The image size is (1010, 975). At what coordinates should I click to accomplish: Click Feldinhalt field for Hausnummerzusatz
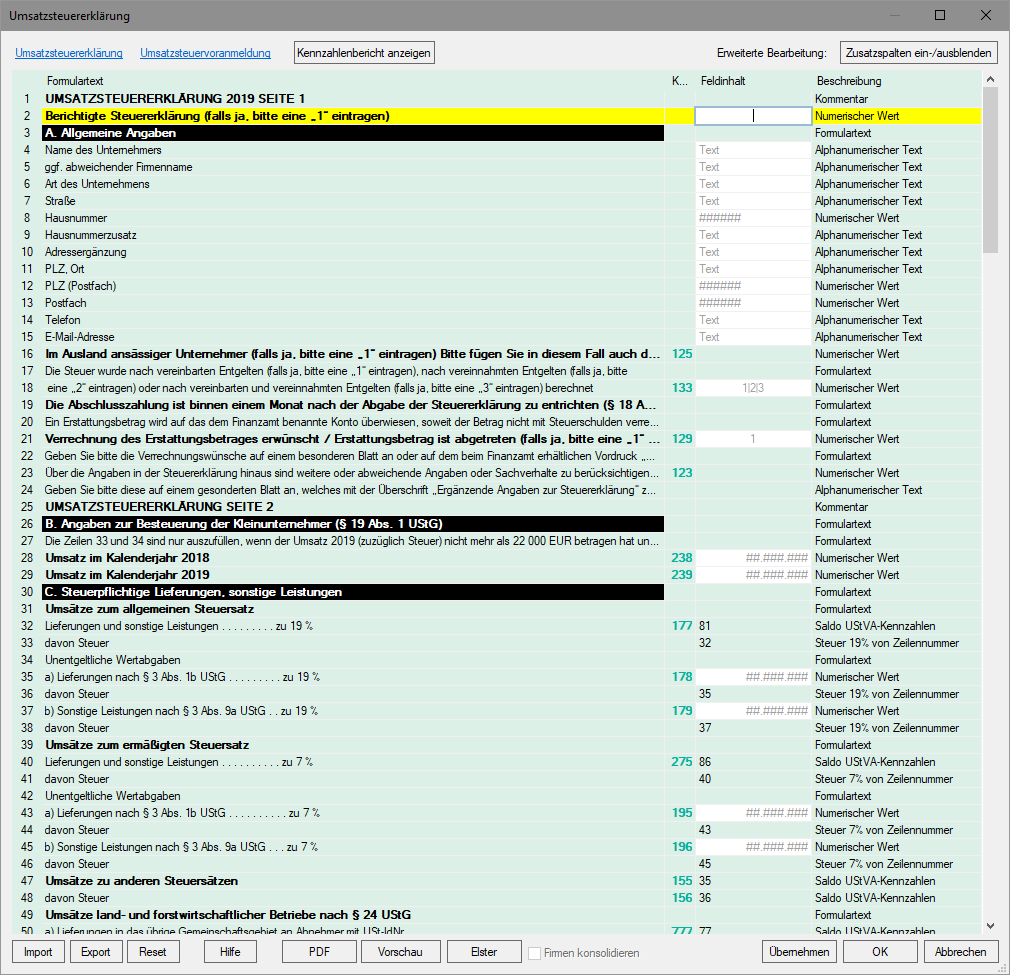click(x=753, y=235)
